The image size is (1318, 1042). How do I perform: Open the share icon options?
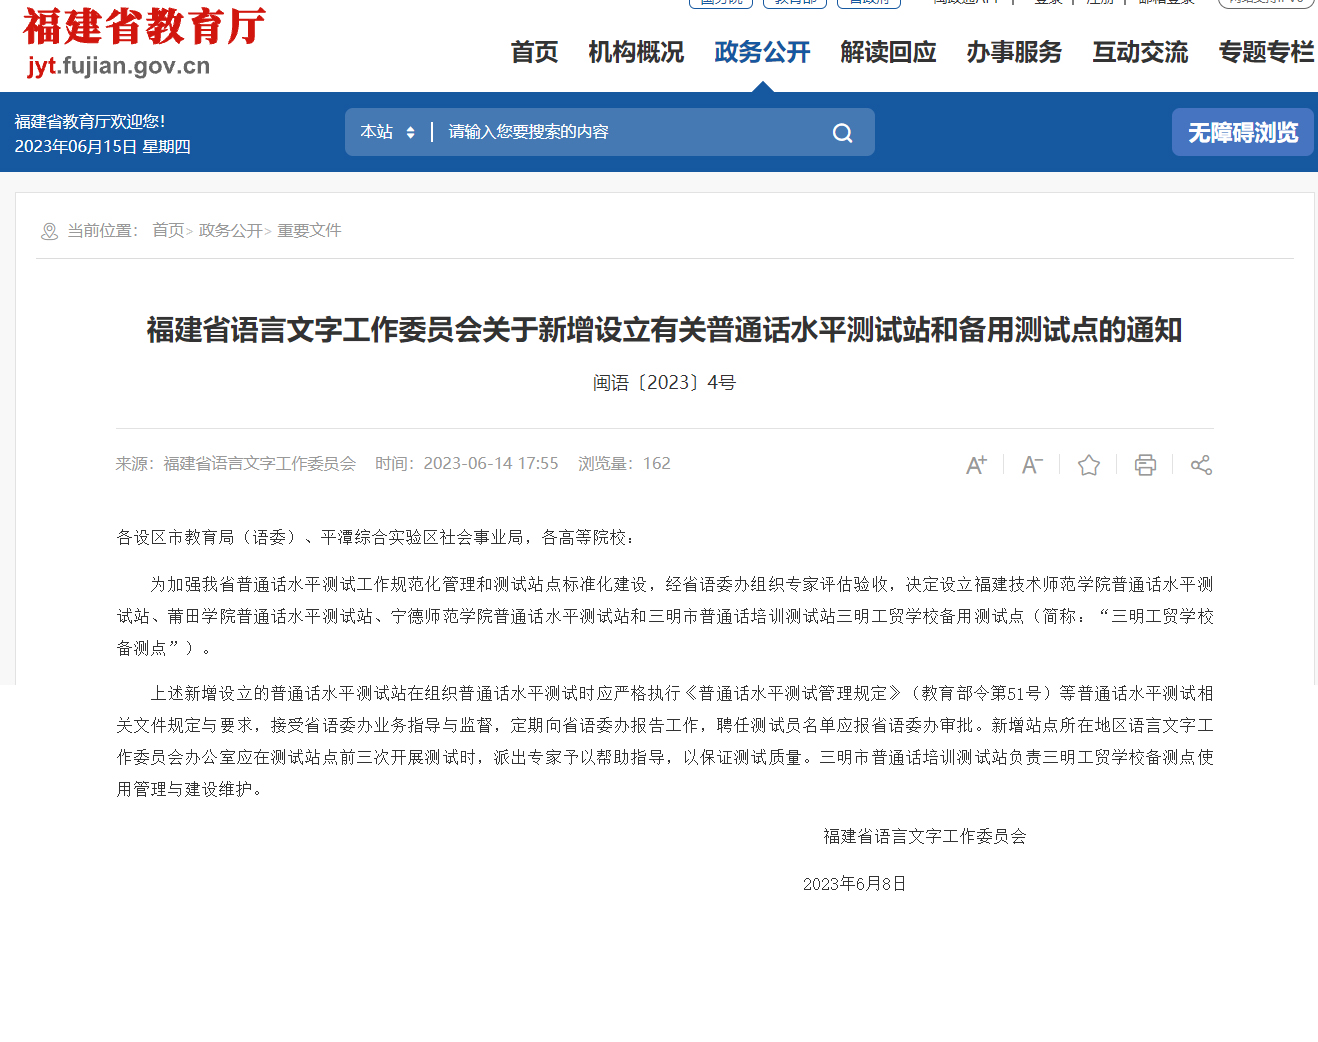1201,465
